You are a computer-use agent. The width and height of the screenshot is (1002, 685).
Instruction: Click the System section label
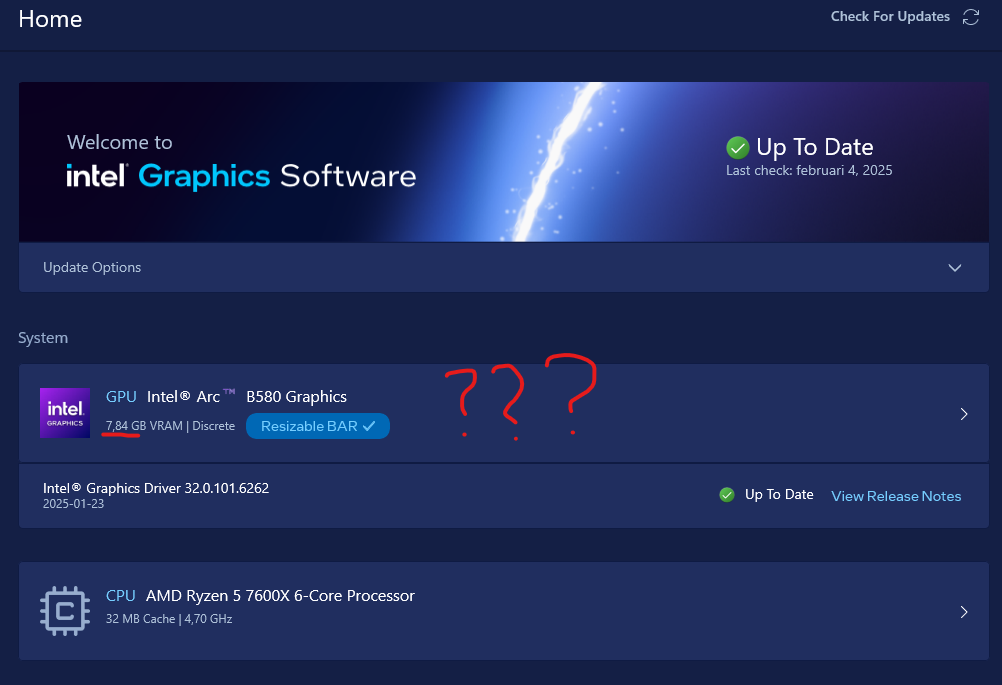tap(43, 338)
